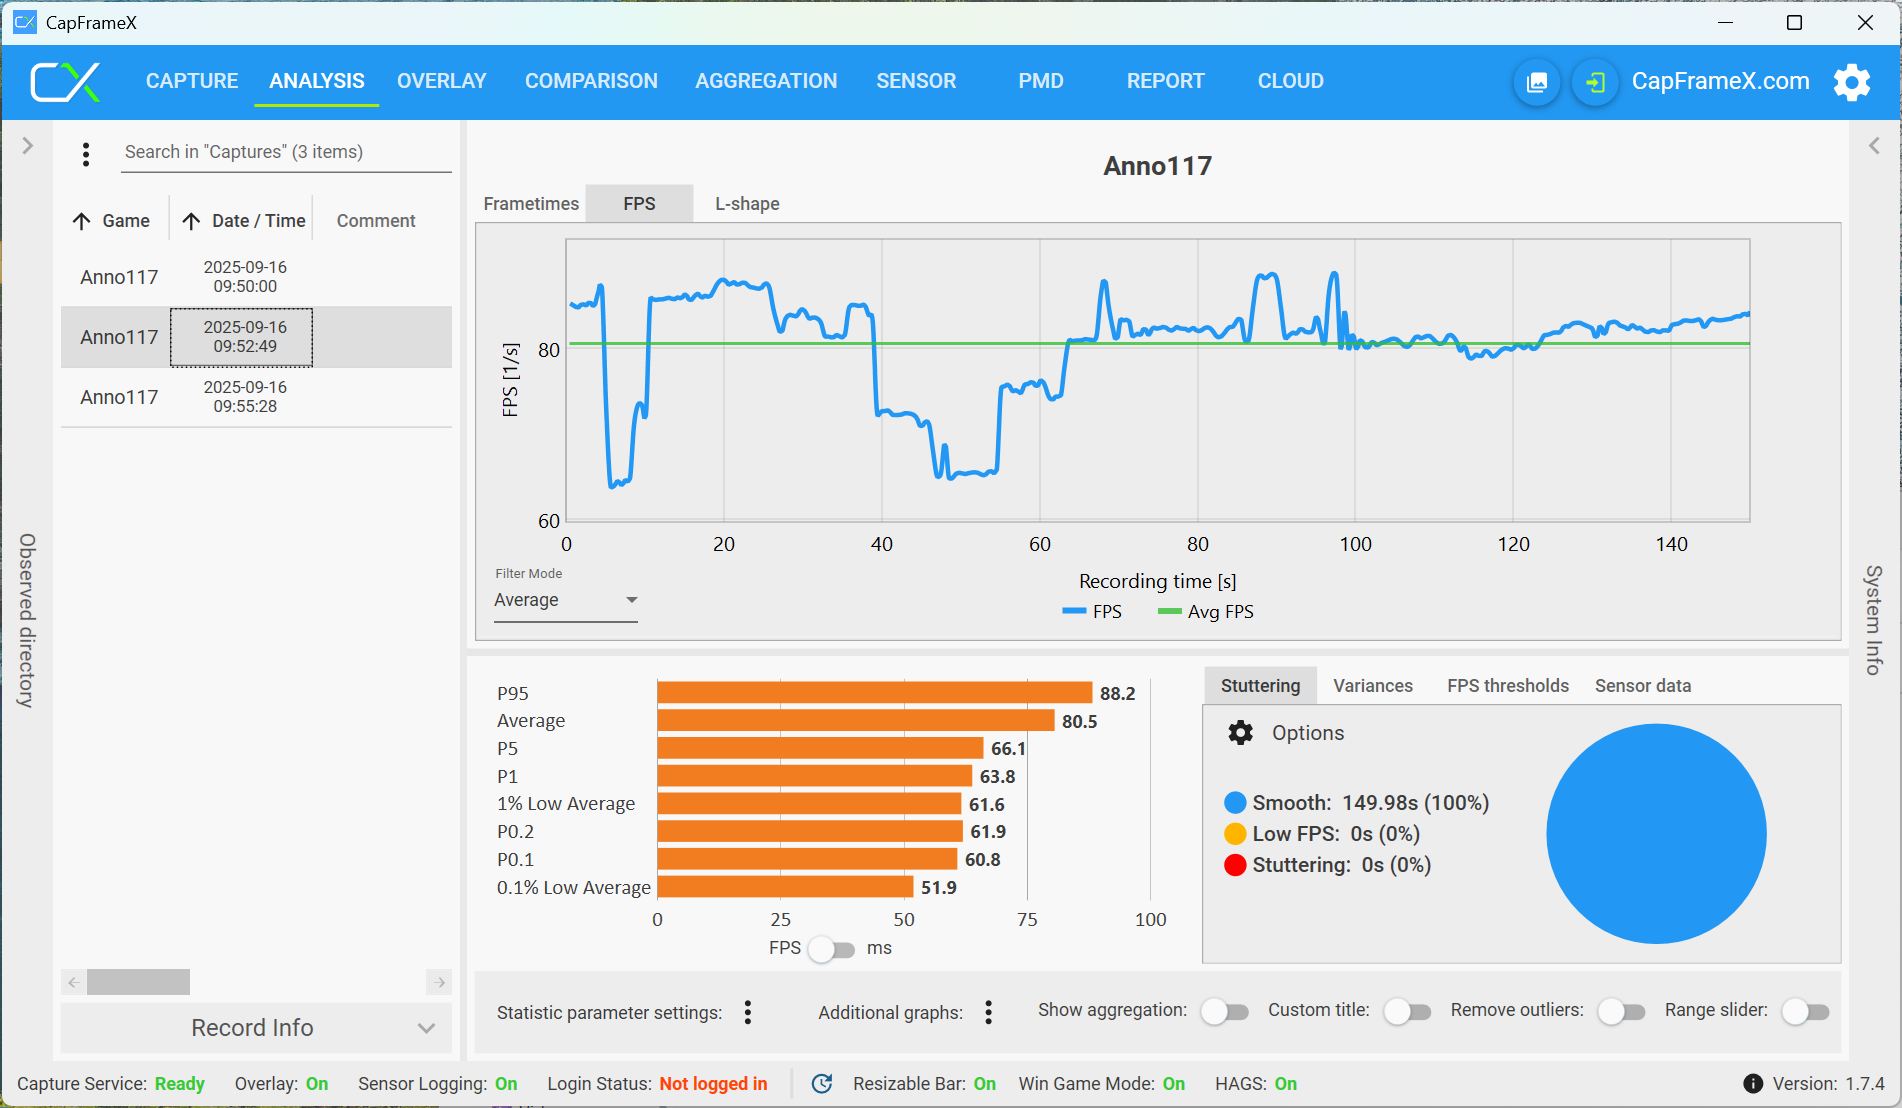
Task: Expand the System Info side panel
Action: tap(1874, 146)
